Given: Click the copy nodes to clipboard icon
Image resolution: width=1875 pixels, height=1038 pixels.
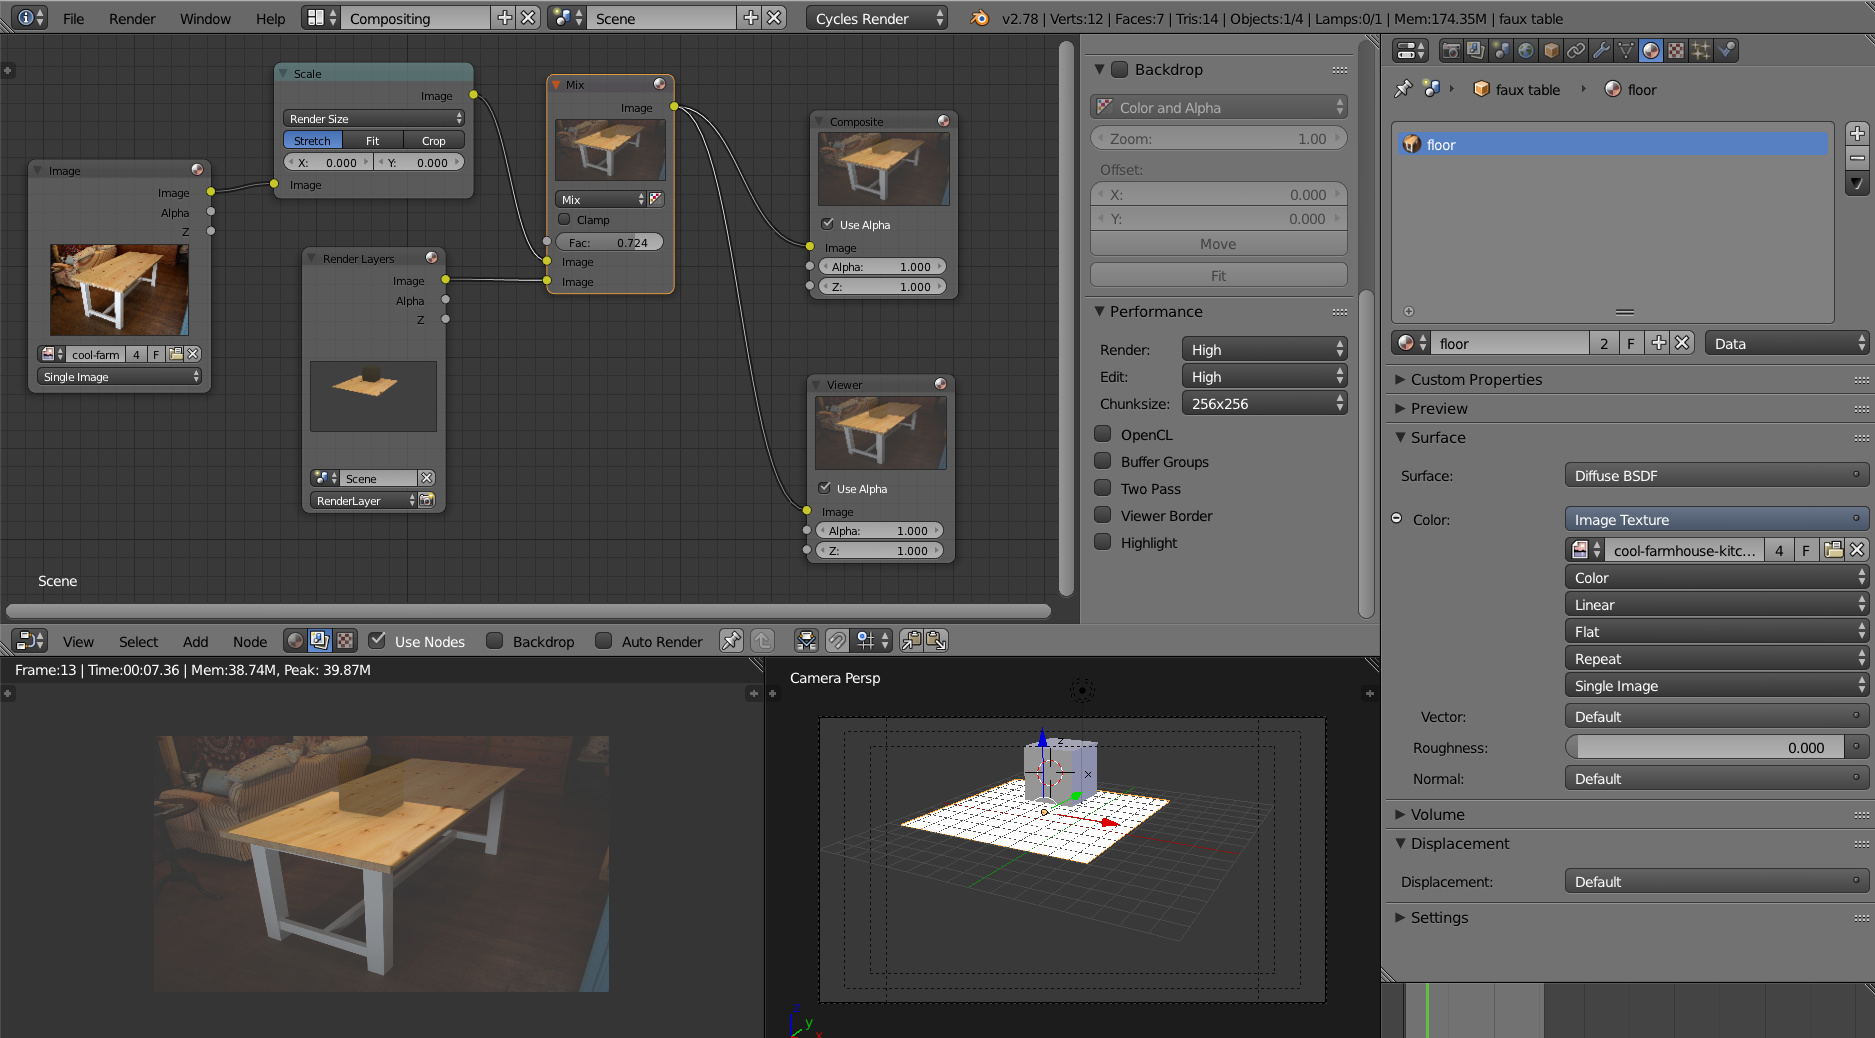Looking at the screenshot, I should (x=911, y=641).
